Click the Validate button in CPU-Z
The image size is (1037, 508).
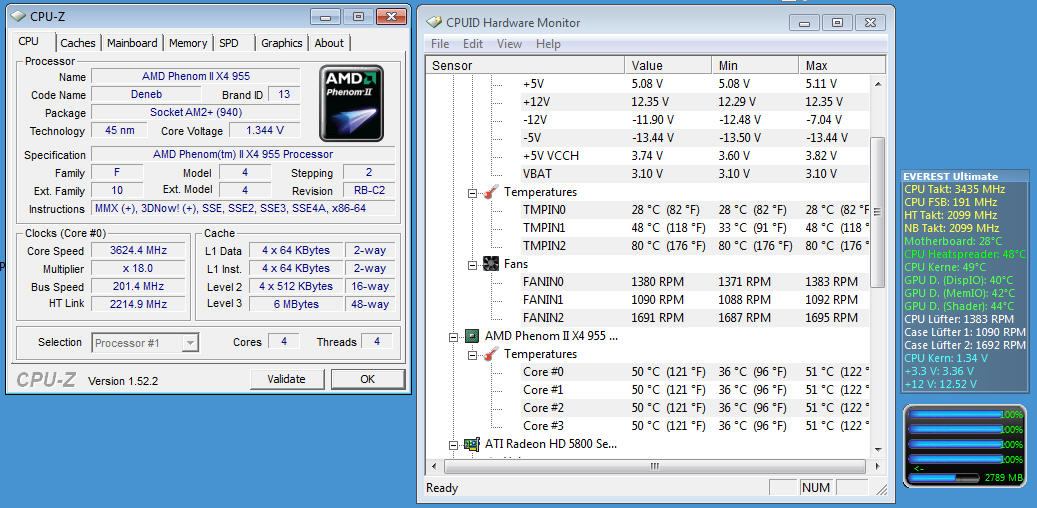[x=286, y=379]
